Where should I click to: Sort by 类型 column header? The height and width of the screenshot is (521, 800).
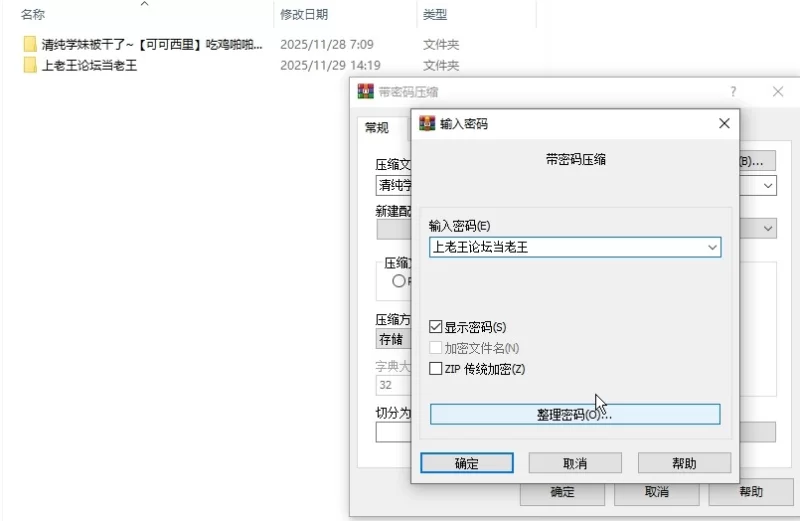435,15
